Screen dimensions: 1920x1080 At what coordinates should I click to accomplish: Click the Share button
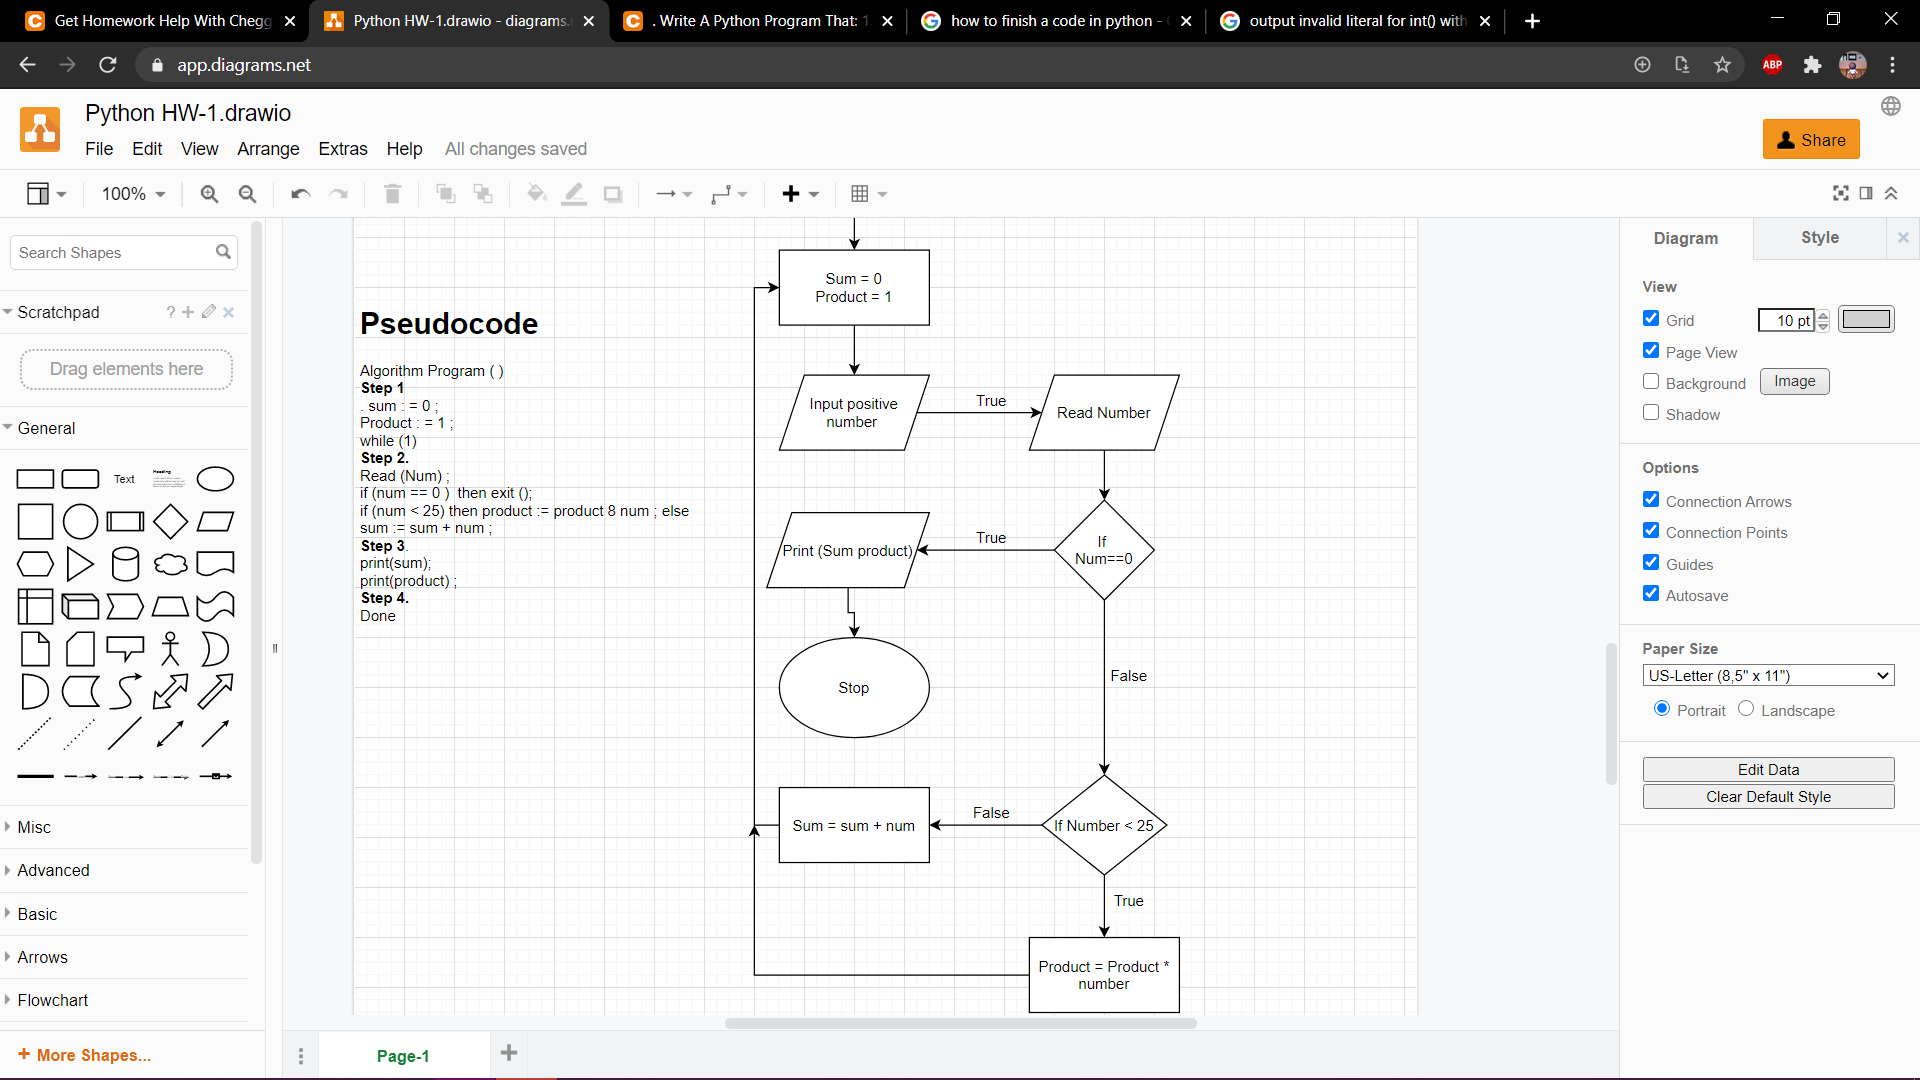point(1811,138)
